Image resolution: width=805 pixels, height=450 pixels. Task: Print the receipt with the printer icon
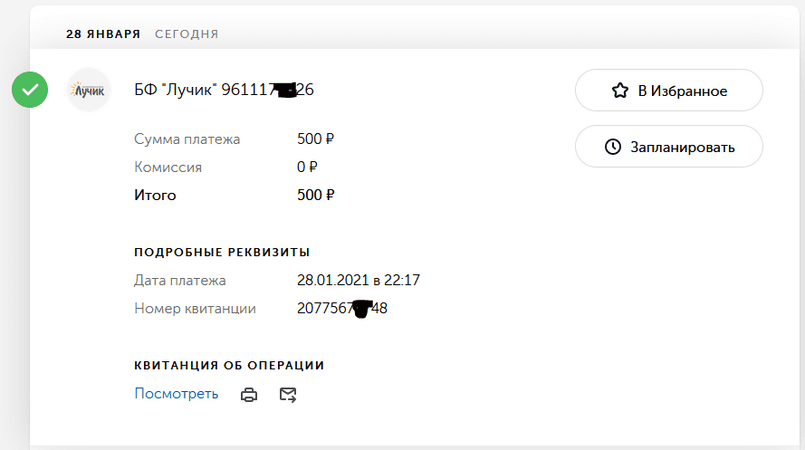click(x=249, y=395)
